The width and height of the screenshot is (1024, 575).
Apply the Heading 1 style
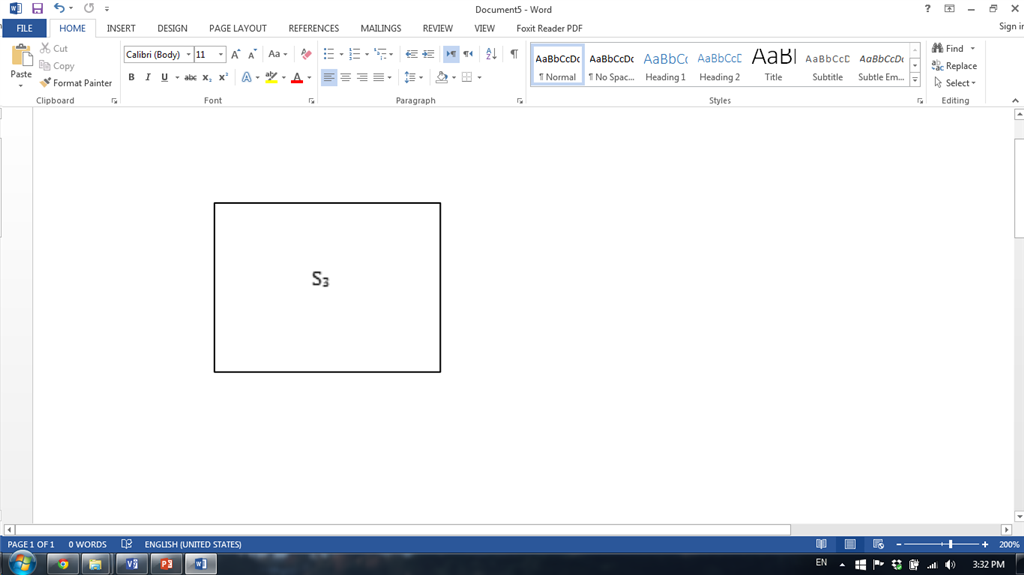coord(665,65)
